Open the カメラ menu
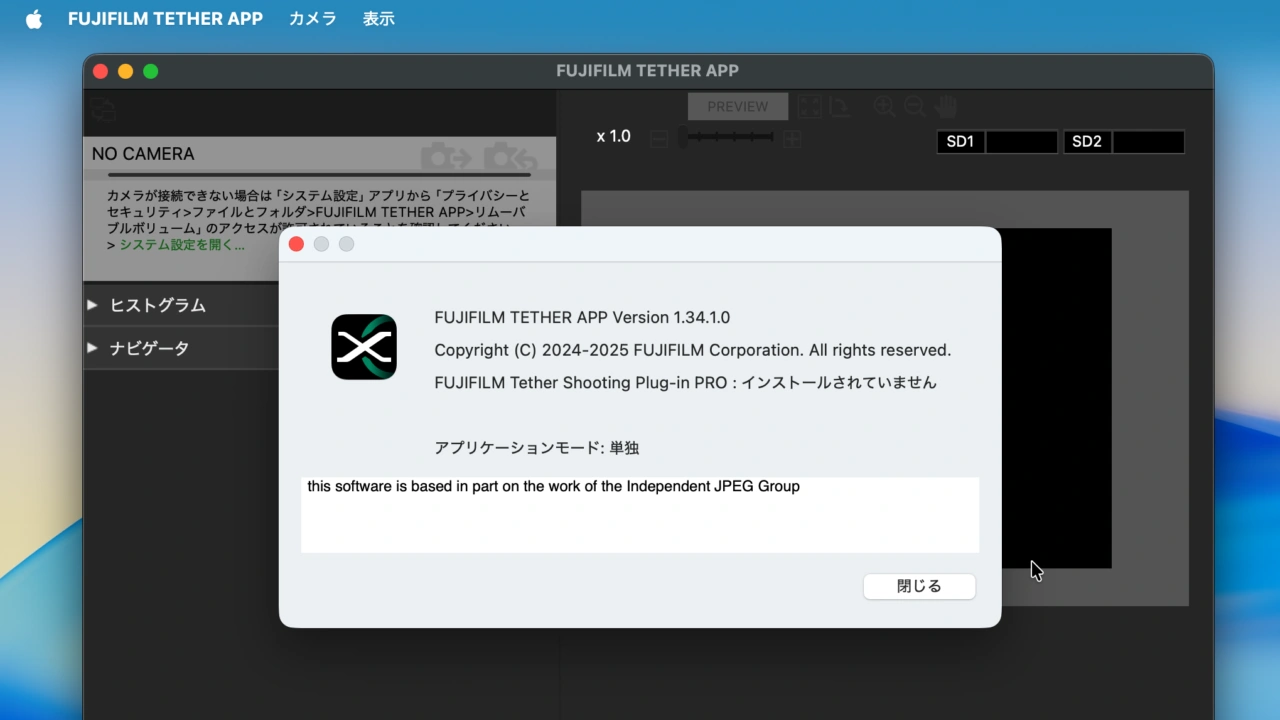1280x720 pixels. click(x=312, y=18)
